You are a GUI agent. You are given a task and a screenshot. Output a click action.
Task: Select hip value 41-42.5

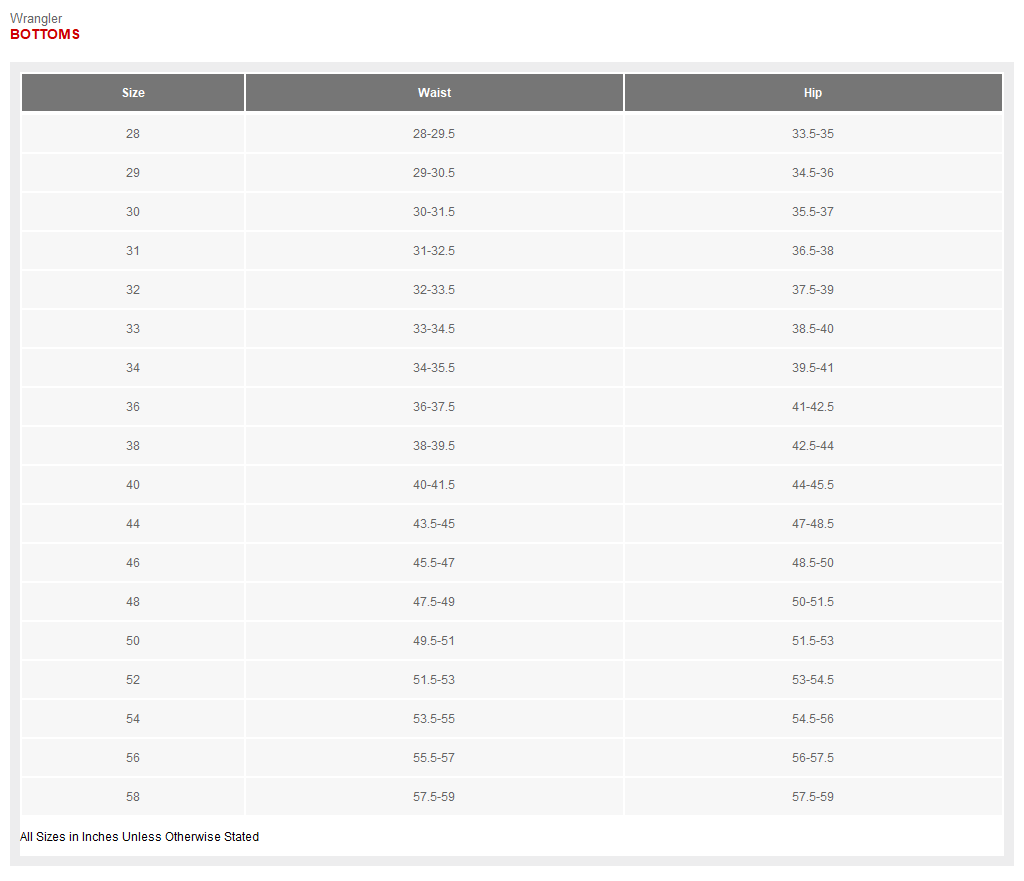click(x=813, y=407)
